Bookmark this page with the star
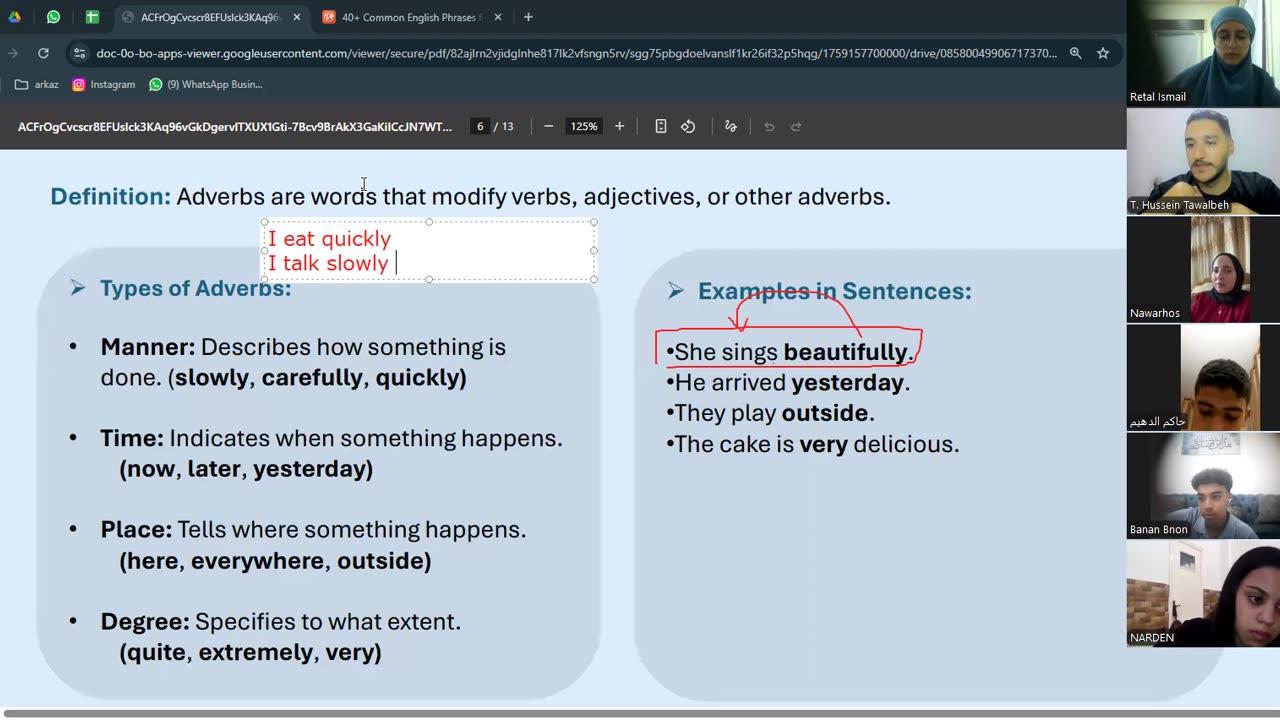Image resolution: width=1280 pixels, height=720 pixels. (1103, 53)
